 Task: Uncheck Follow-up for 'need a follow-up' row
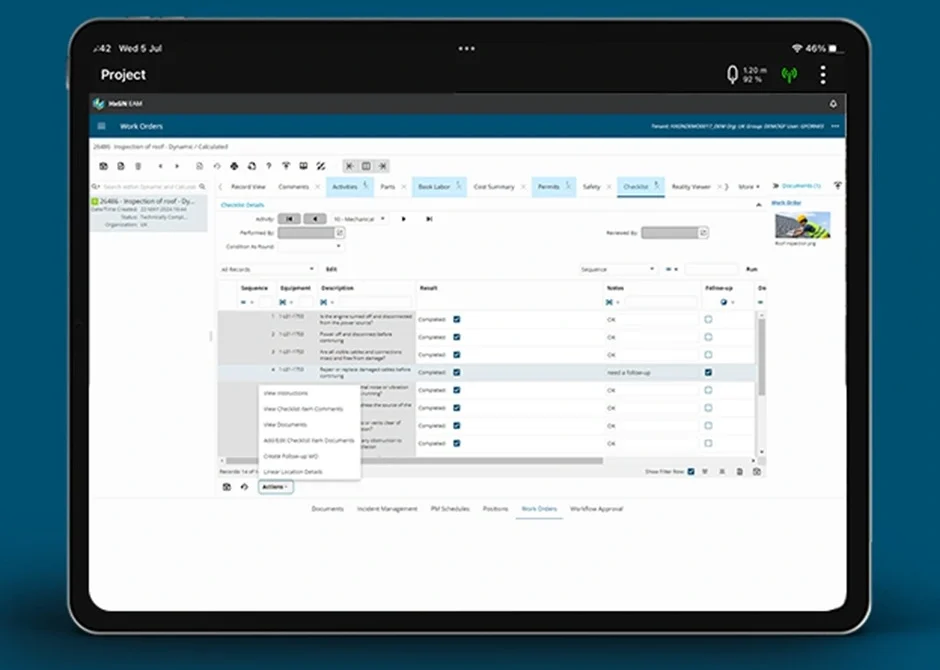click(x=708, y=372)
